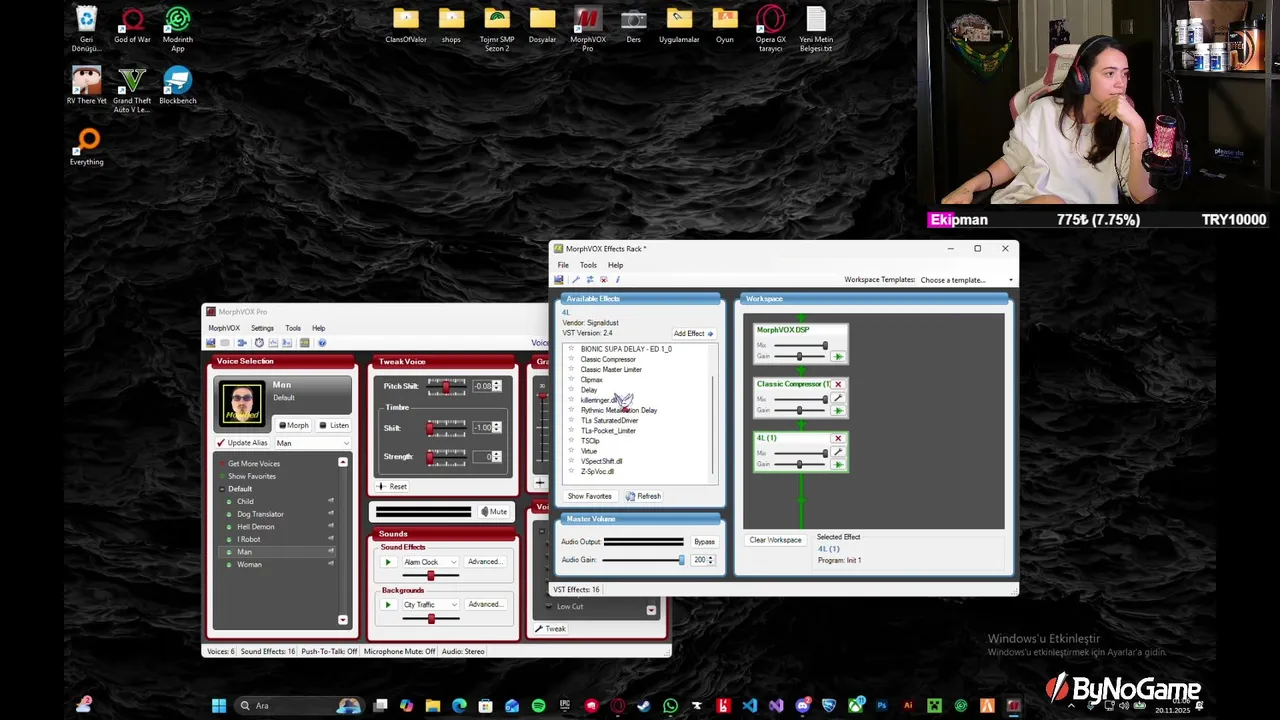Image resolution: width=1280 pixels, height=720 pixels.
Task: Play Alarm Clock sound effect
Action: coord(388,562)
